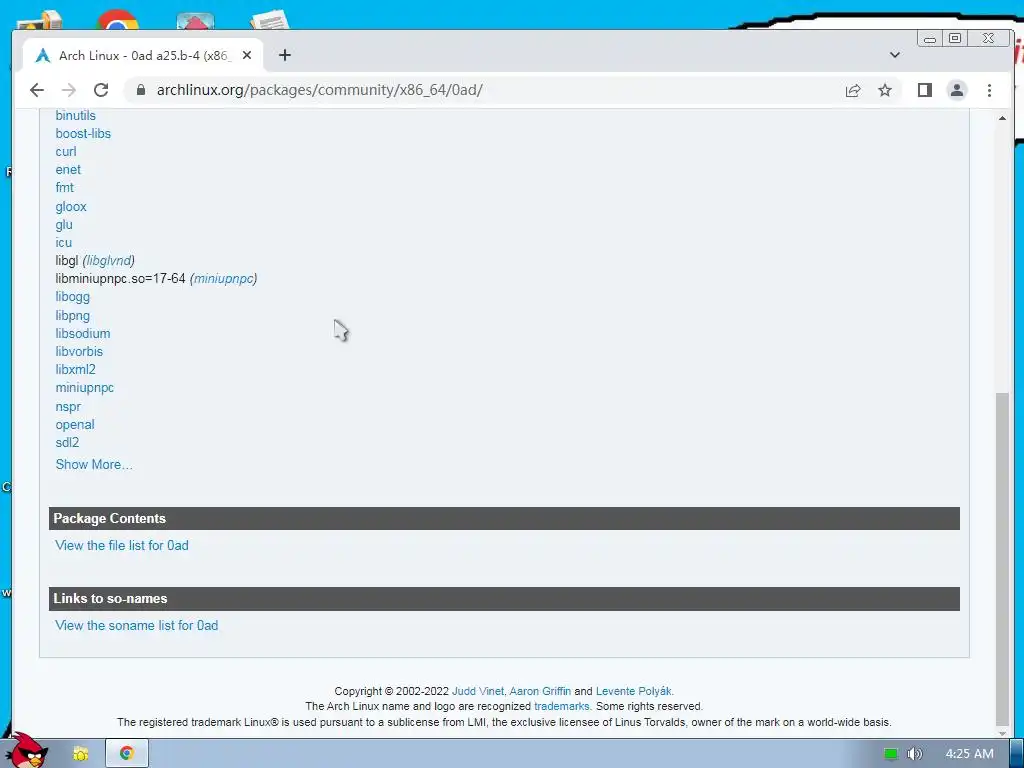Open the italic miniupnpc provider link
The image size is (1024, 768).
coord(223,279)
